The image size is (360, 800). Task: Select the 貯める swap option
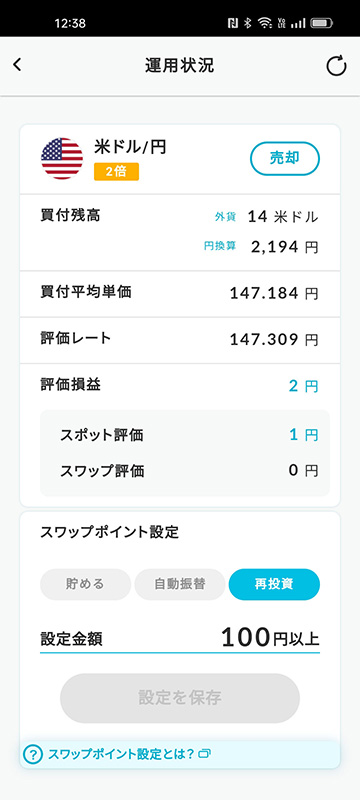point(85,584)
